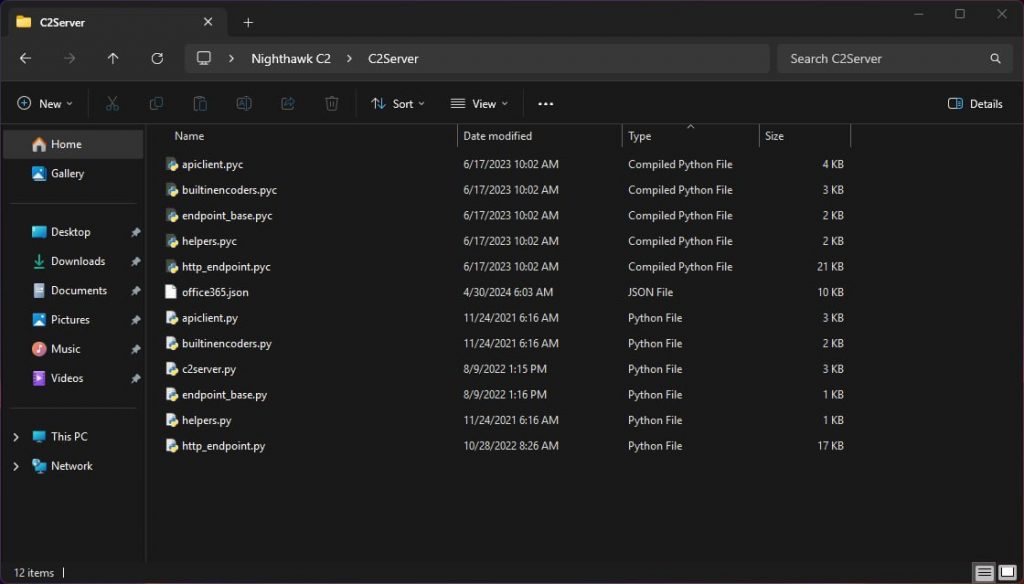Refresh the current folder view

(157, 59)
